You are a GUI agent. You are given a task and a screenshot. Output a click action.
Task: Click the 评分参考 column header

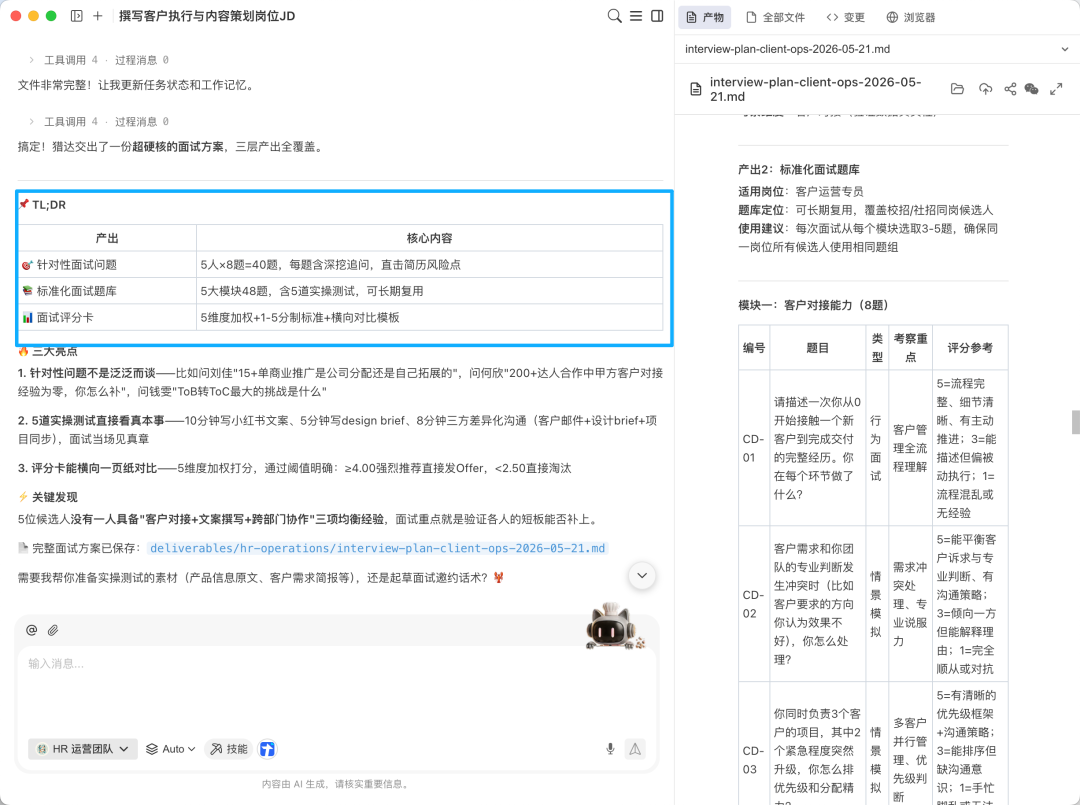tap(970, 348)
